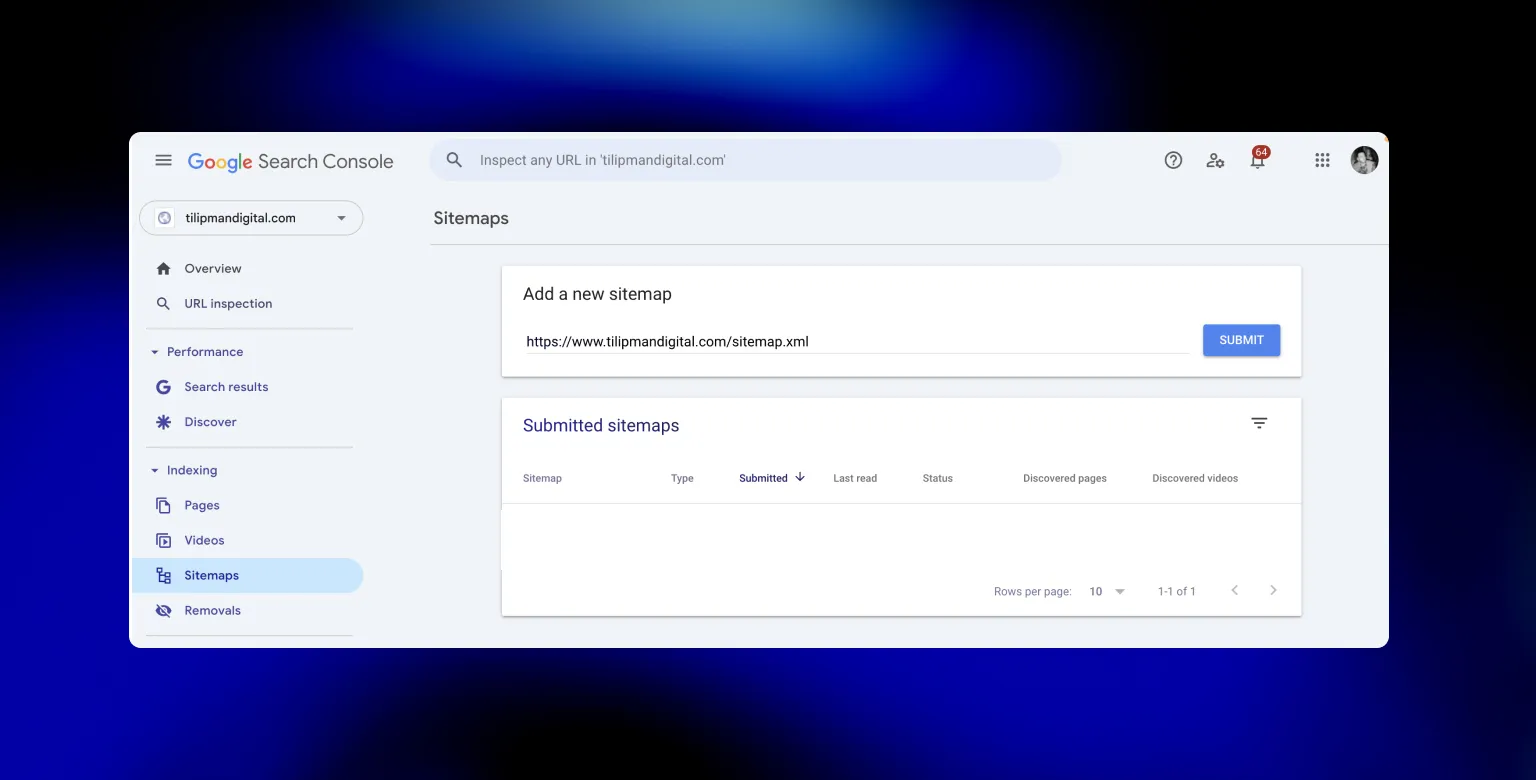Click the Search results Google icon
Screen dimensions: 1536x780
[163, 387]
